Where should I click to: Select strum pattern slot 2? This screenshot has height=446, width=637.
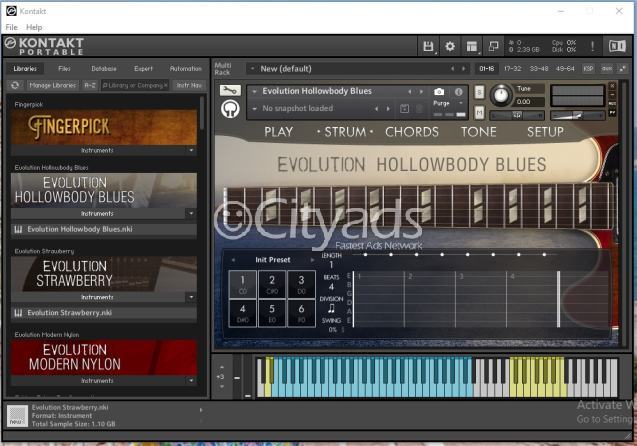(x=272, y=284)
